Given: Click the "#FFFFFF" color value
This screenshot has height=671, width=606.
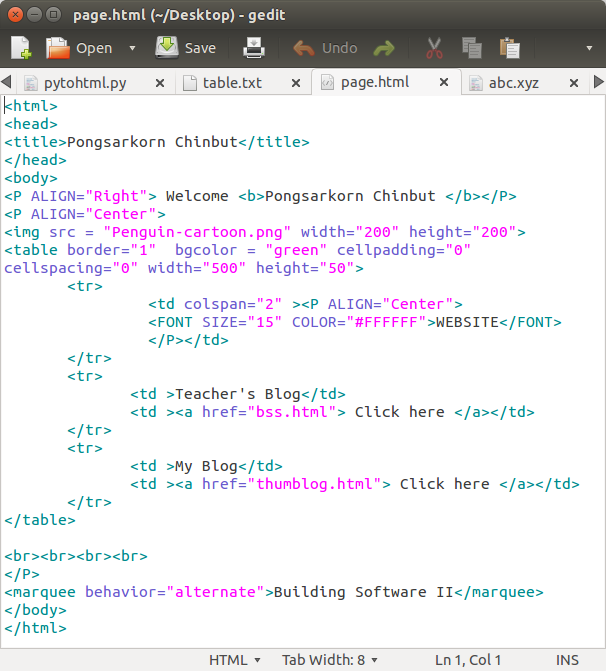Looking at the screenshot, I should (386, 322).
